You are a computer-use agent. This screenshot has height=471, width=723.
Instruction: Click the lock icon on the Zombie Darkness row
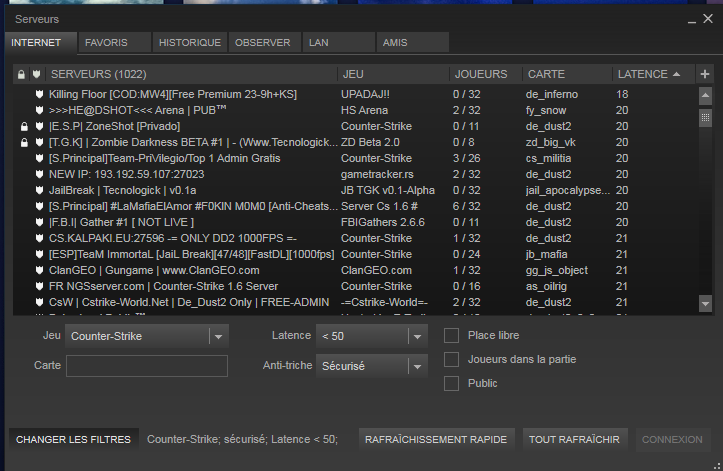pyautogui.click(x=24, y=143)
